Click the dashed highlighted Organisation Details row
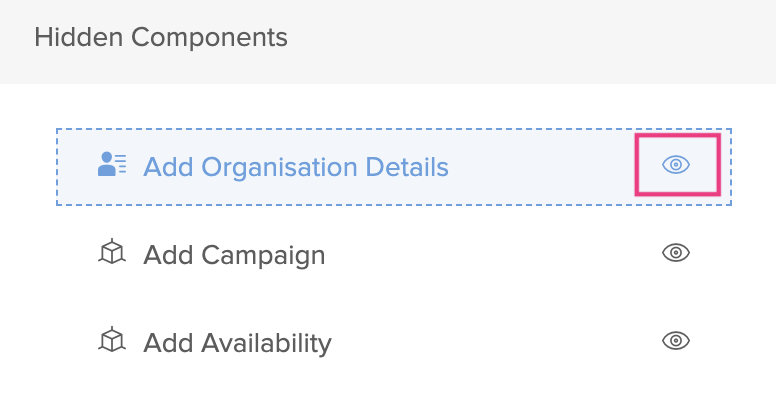This screenshot has width=776, height=402. pyautogui.click(x=540, y=167)
